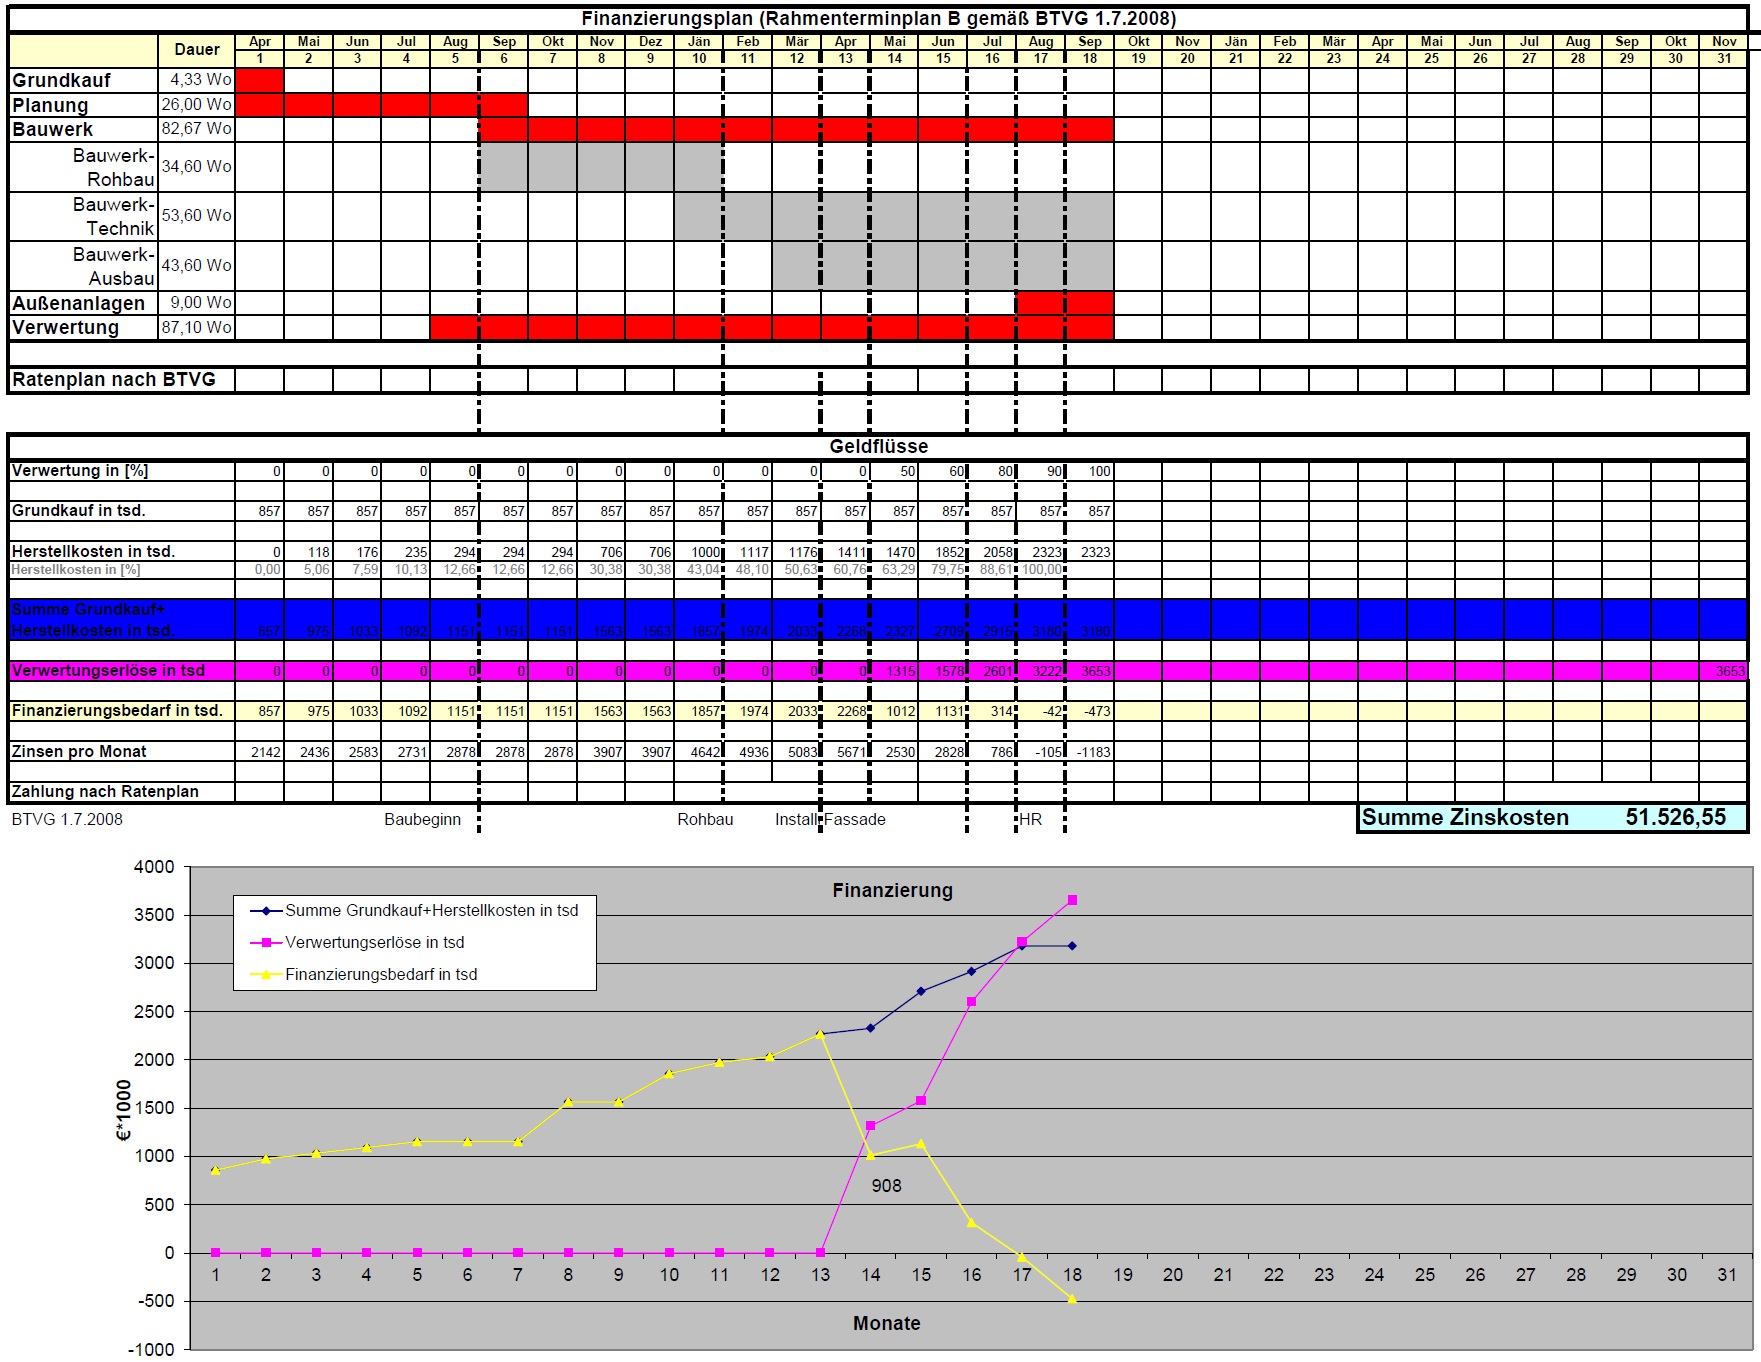Image resolution: width=1761 pixels, height=1362 pixels.
Task: Click the Geldflüsse section header
Action: tap(878, 447)
